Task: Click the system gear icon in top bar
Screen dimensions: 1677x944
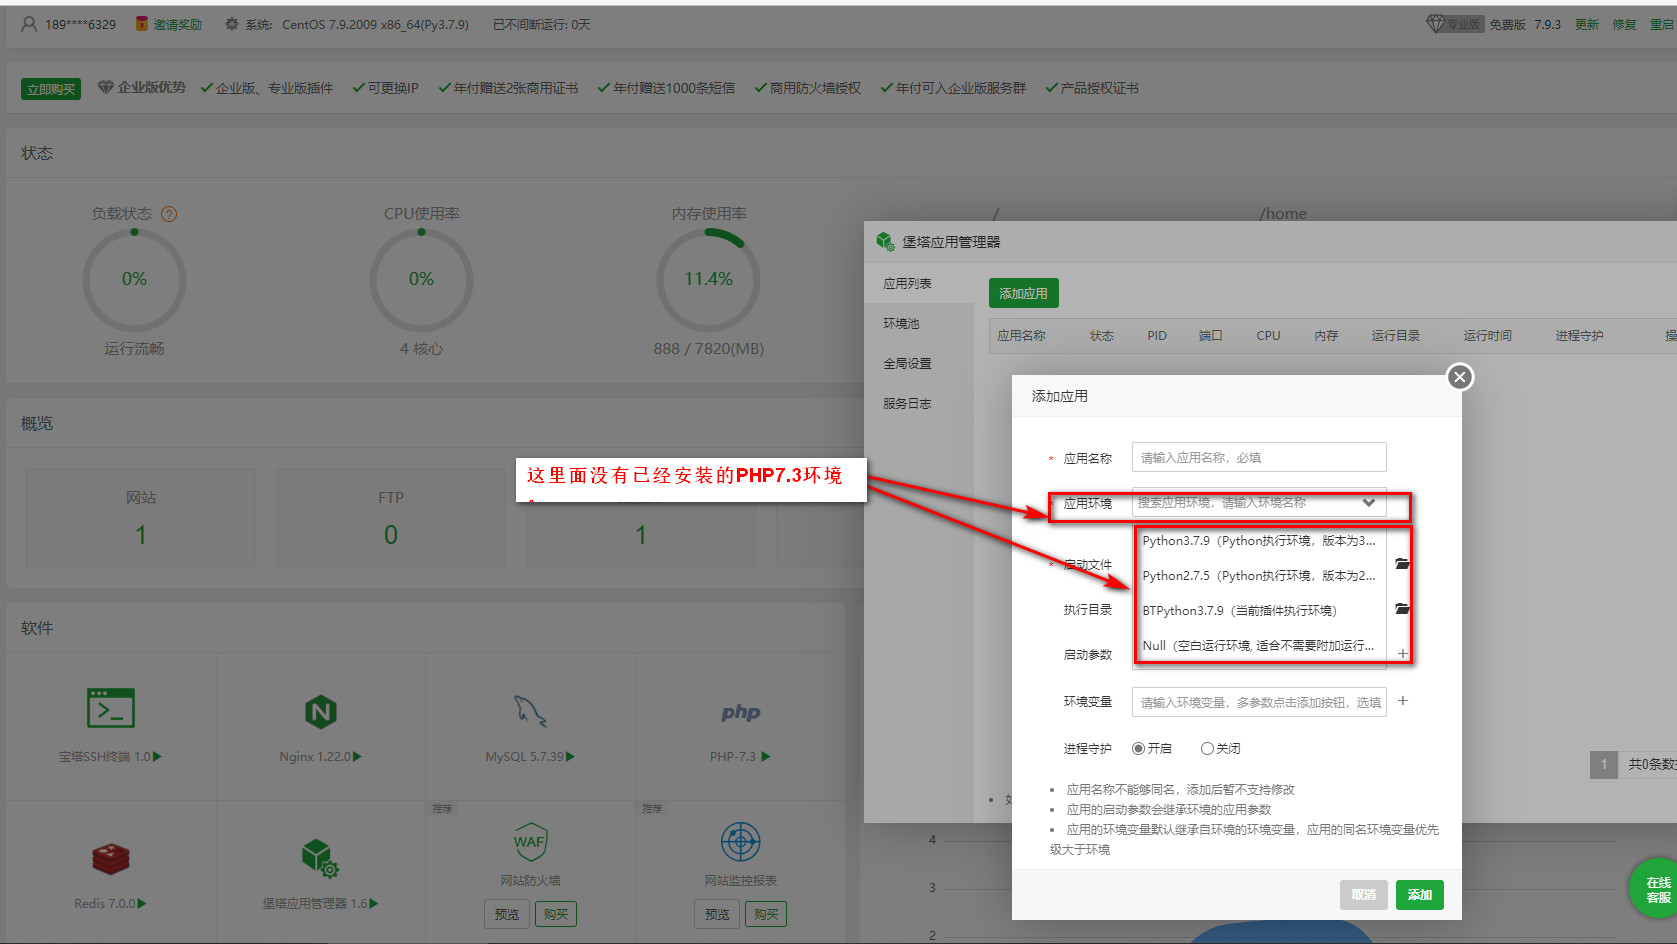Action: coord(232,24)
